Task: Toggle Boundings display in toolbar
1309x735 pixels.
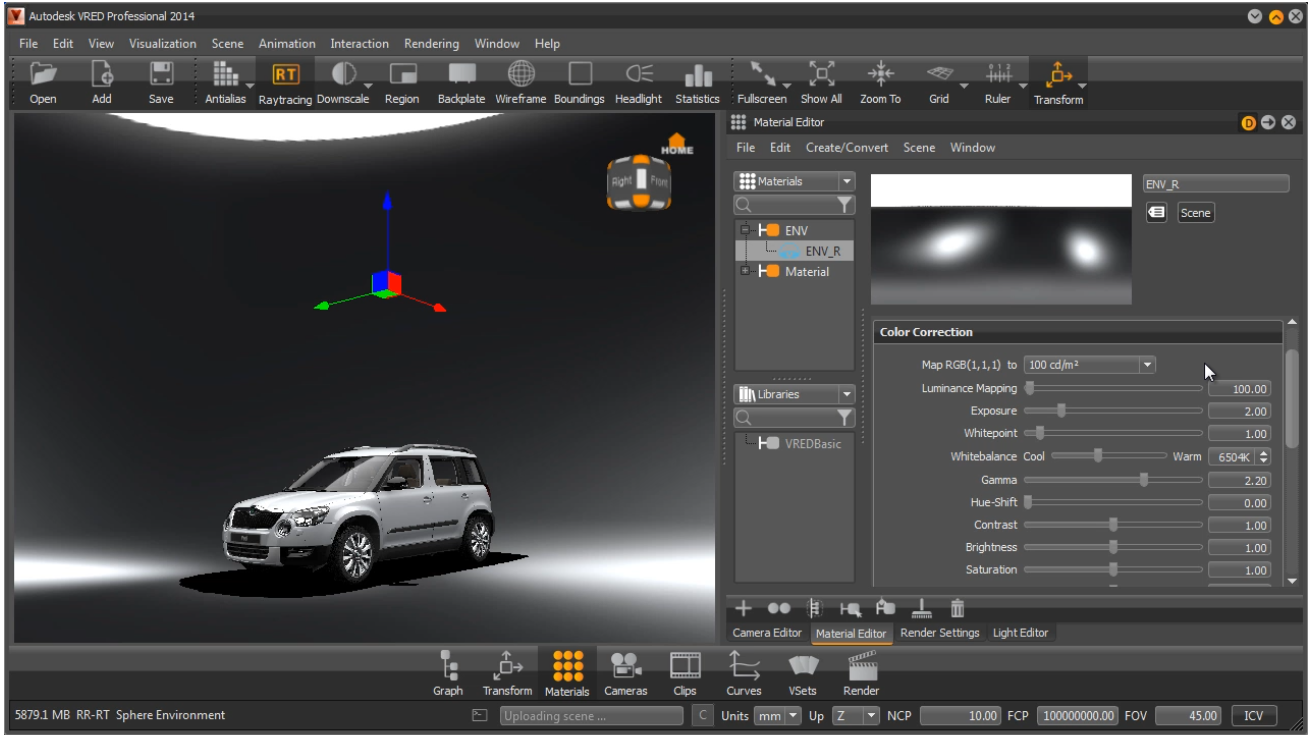Action: click(x=579, y=82)
